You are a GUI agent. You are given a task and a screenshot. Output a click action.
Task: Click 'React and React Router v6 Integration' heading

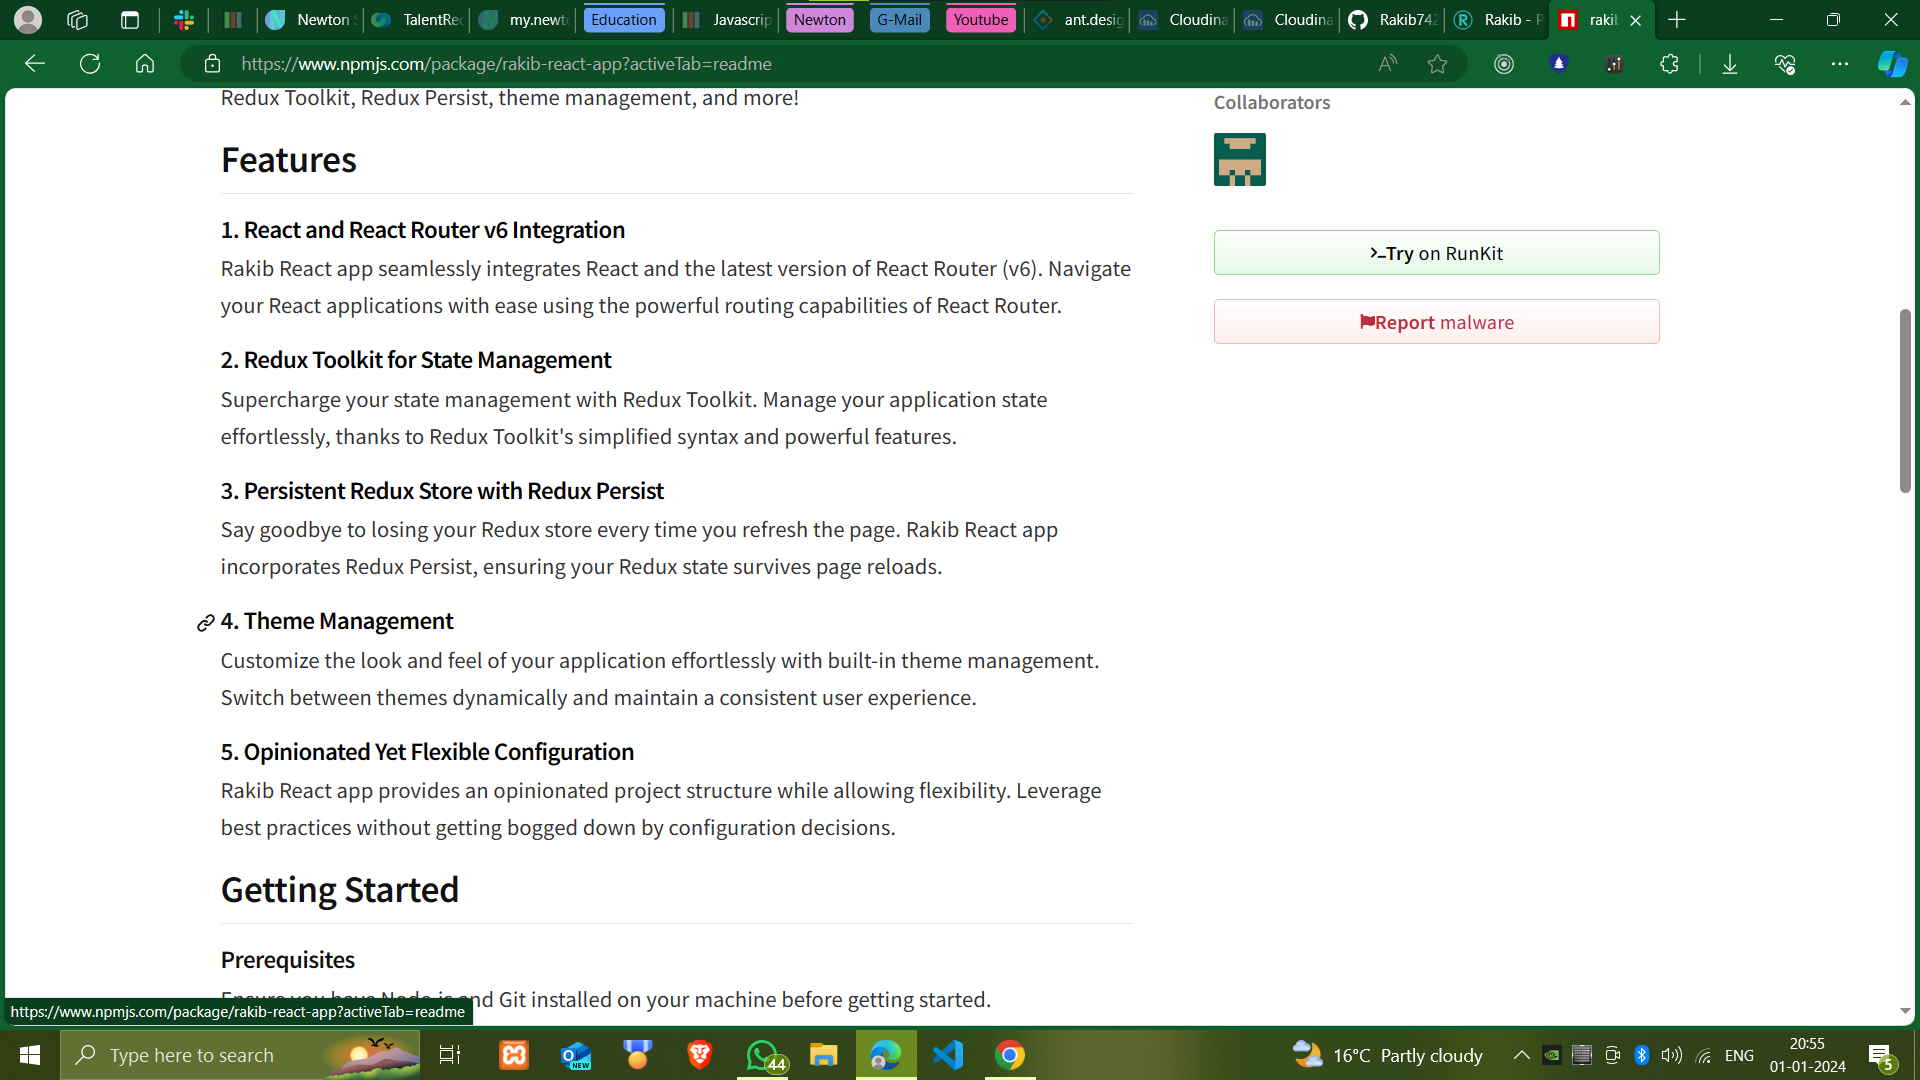pos(423,230)
